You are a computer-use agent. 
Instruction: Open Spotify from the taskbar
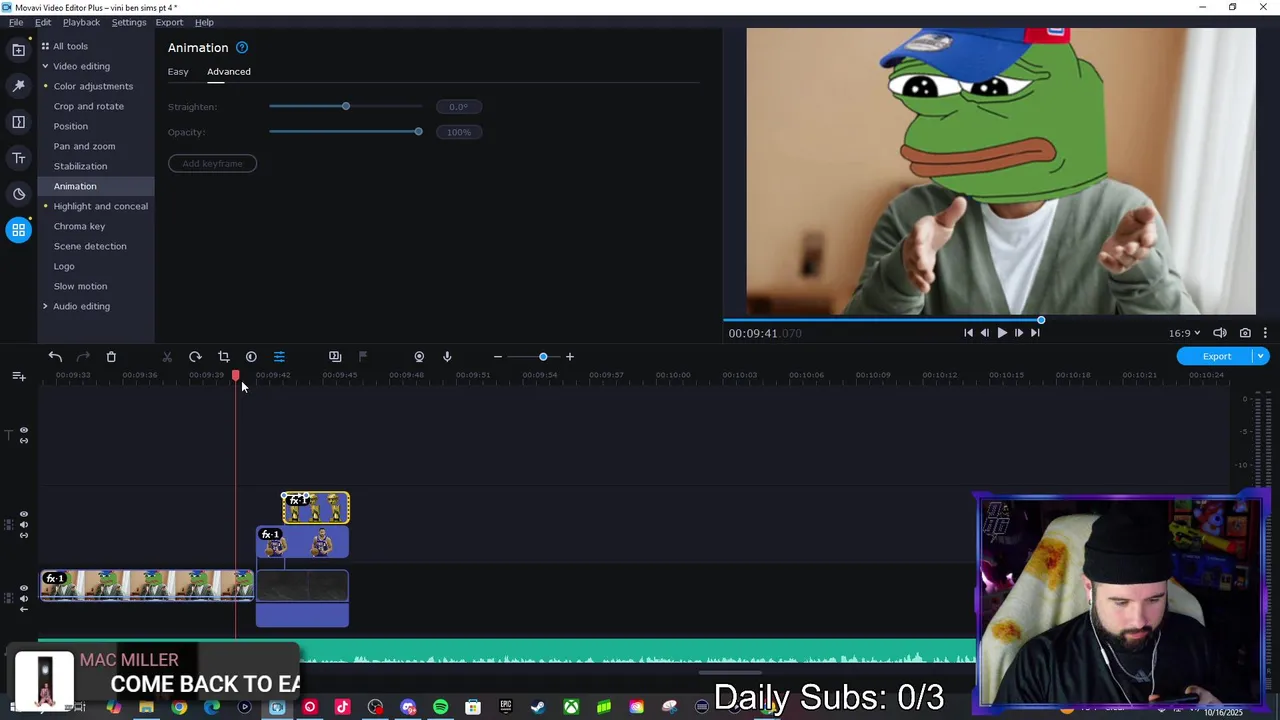[440, 707]
